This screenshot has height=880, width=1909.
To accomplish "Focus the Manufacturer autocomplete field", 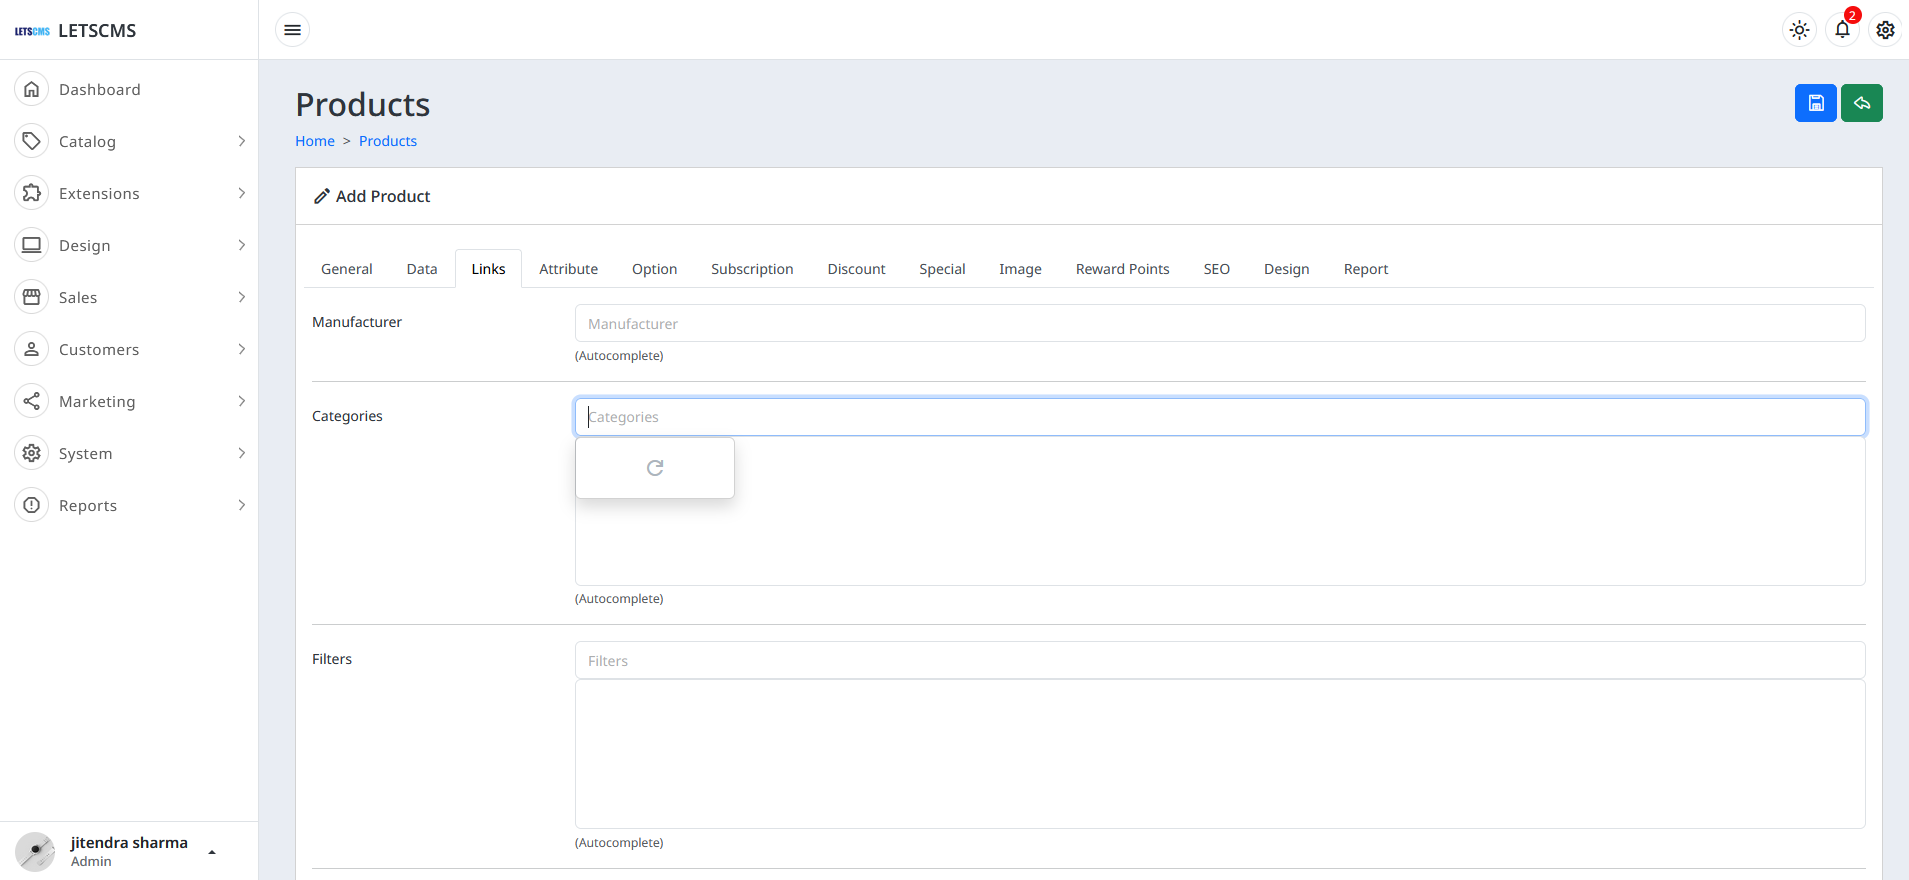I will click(x=1219, y=324).
